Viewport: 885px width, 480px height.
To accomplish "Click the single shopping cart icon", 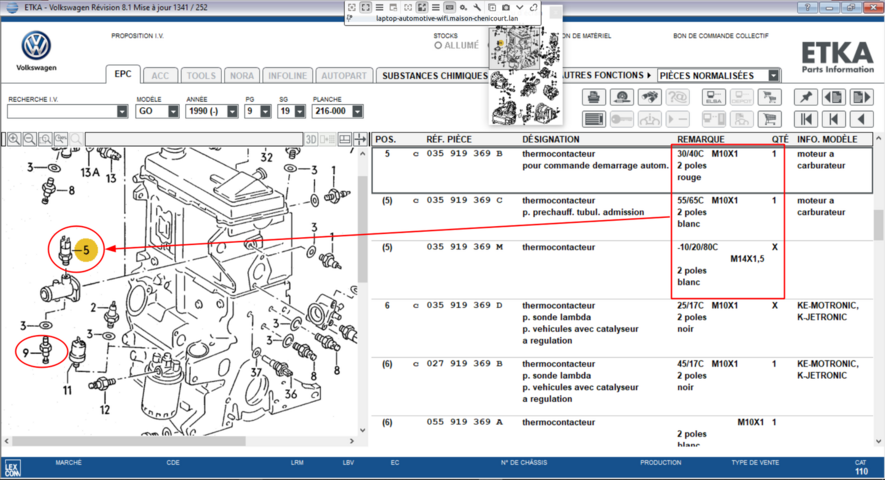I will tap(770, 119).
